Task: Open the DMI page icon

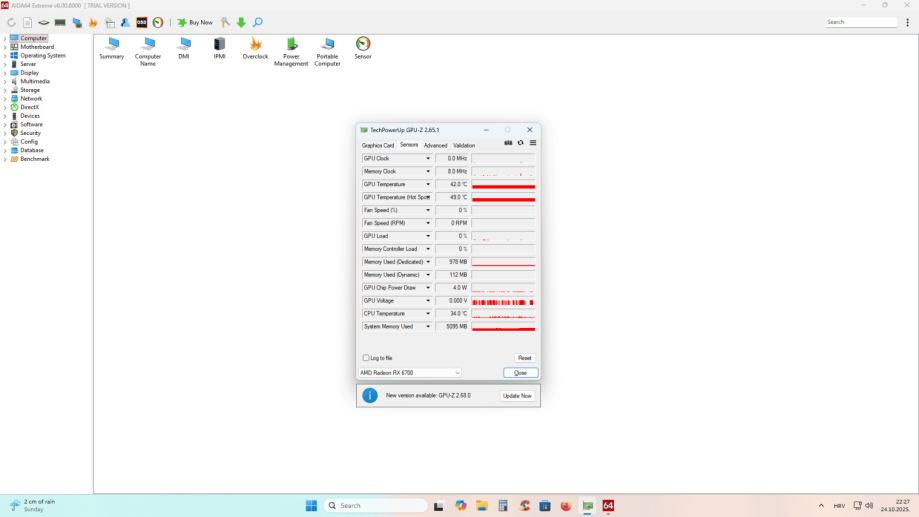Action: tap(184, 48)
